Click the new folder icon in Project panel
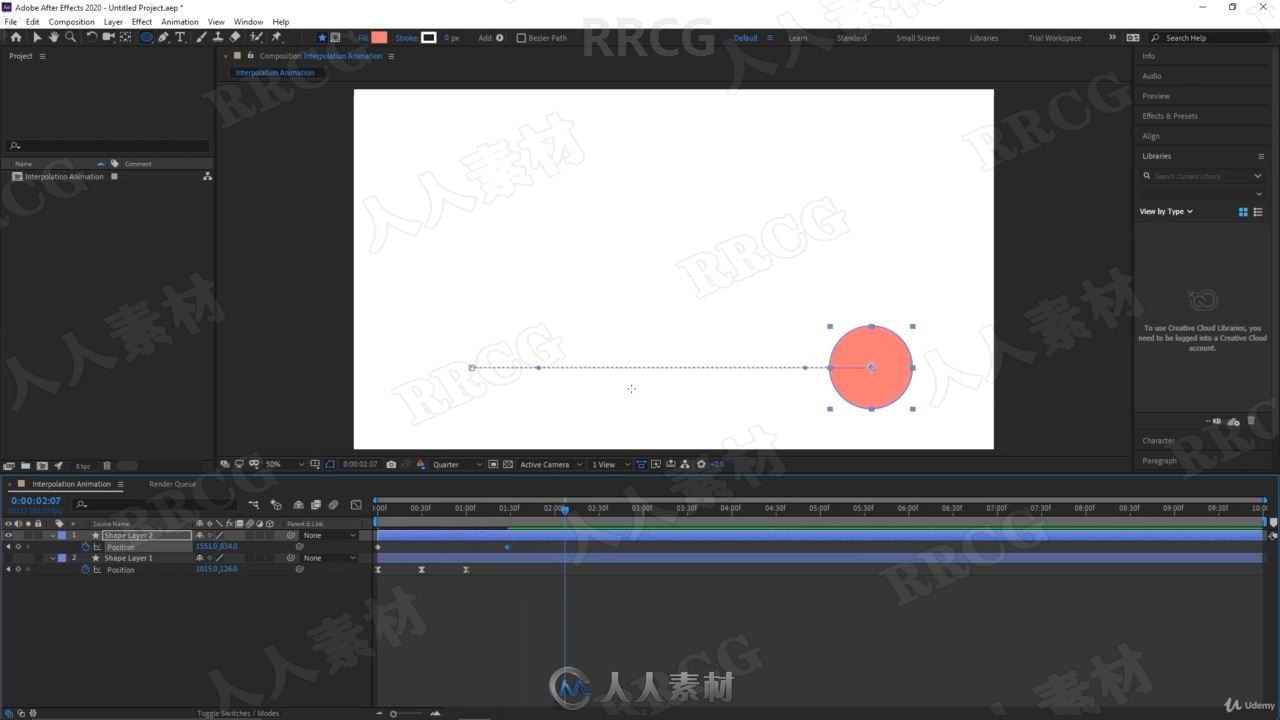Viewport: 1280px width, 720px height. tap(24, 466)
